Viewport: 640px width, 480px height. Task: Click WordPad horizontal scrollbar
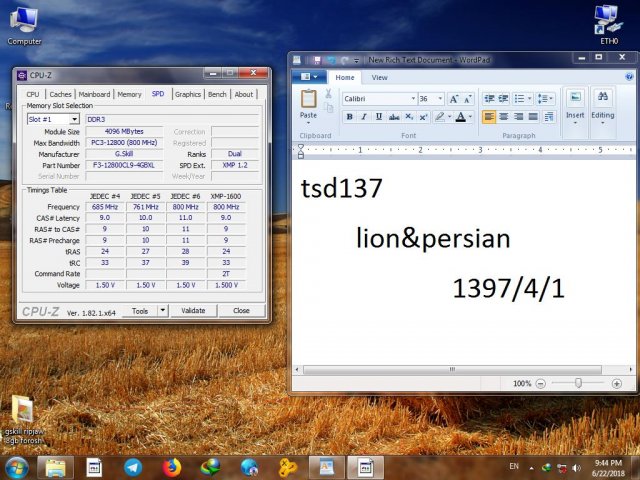(x=452, y=370)
